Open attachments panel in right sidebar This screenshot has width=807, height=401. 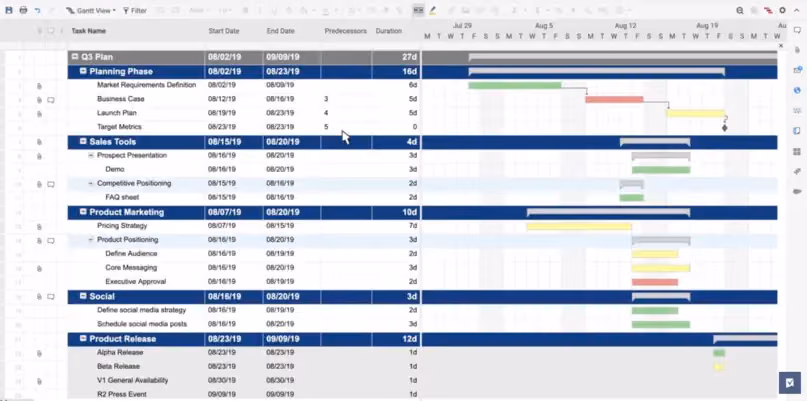point(797,50)
